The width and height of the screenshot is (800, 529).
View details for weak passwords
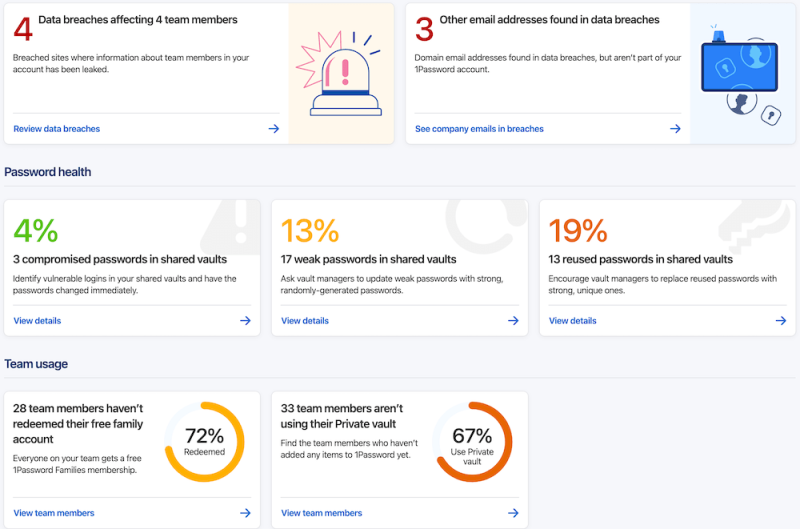coord(305,320)
